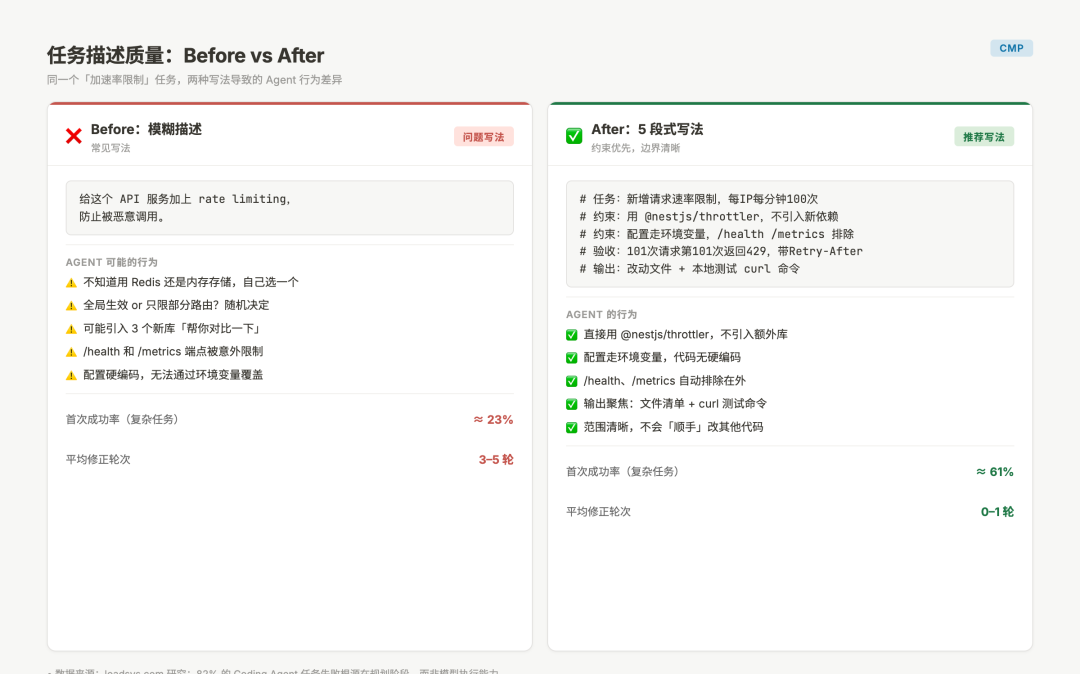Click 平均修正轮次 label in the Before card
The image size is (1080, 674).
tap(98, 459)
